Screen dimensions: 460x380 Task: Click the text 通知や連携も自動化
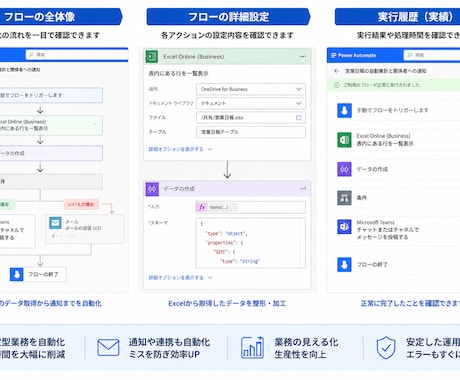169,342
